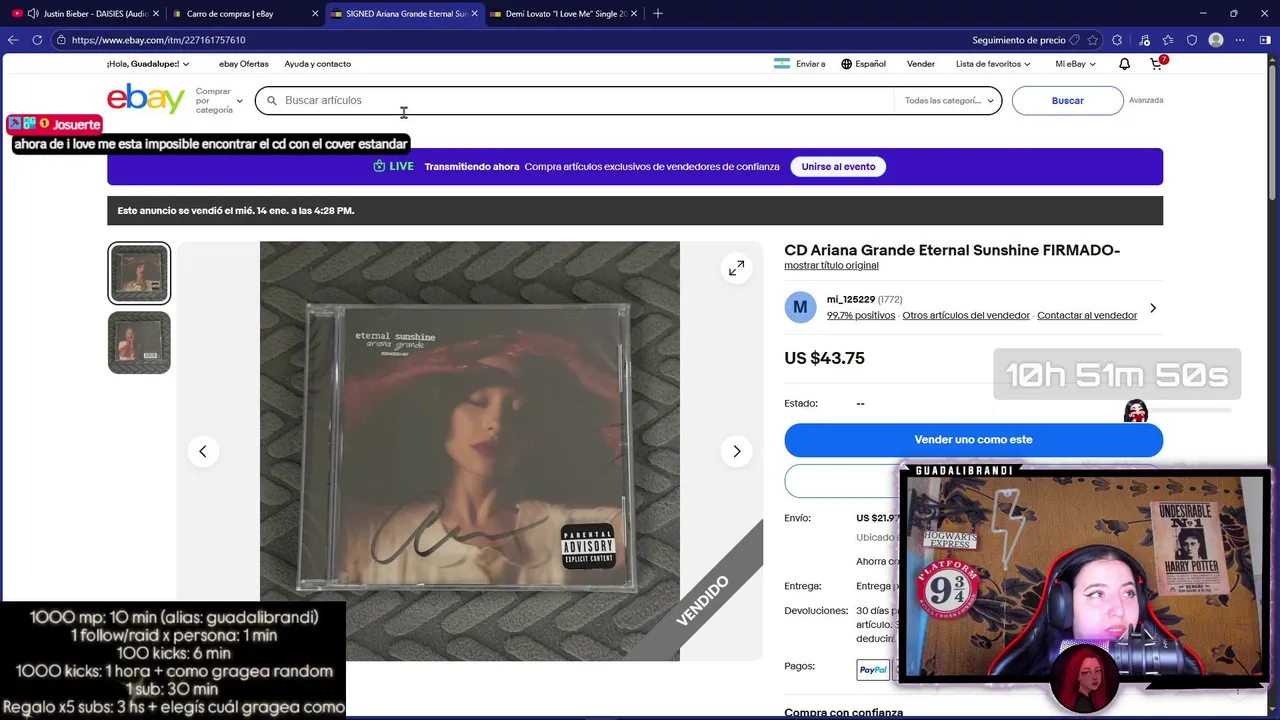Switch to the Demi Lovato I Love Me tab
The height and width of the screenshot is (720, 1280).
tap(564, 14)
